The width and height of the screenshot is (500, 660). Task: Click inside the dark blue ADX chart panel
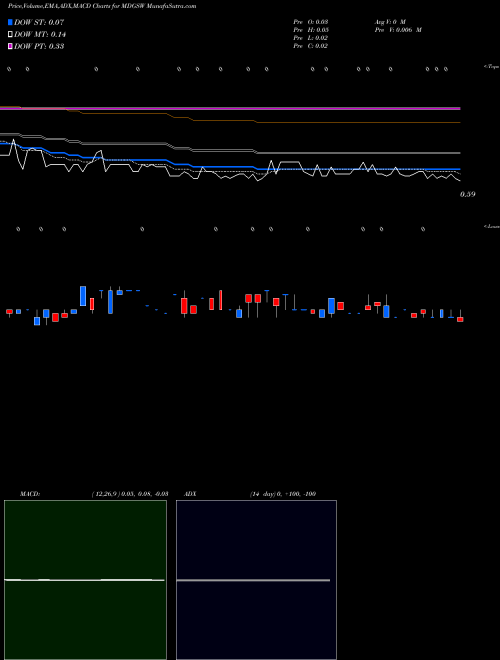[x=256, y=580]
